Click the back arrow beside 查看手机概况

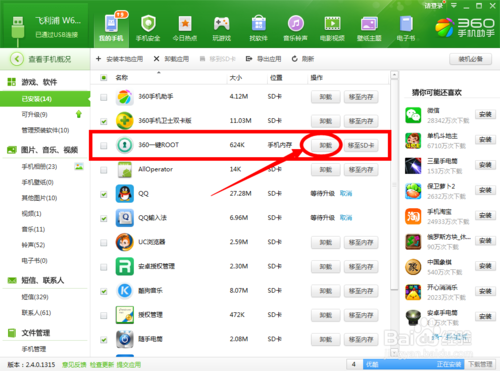(17, 59)
